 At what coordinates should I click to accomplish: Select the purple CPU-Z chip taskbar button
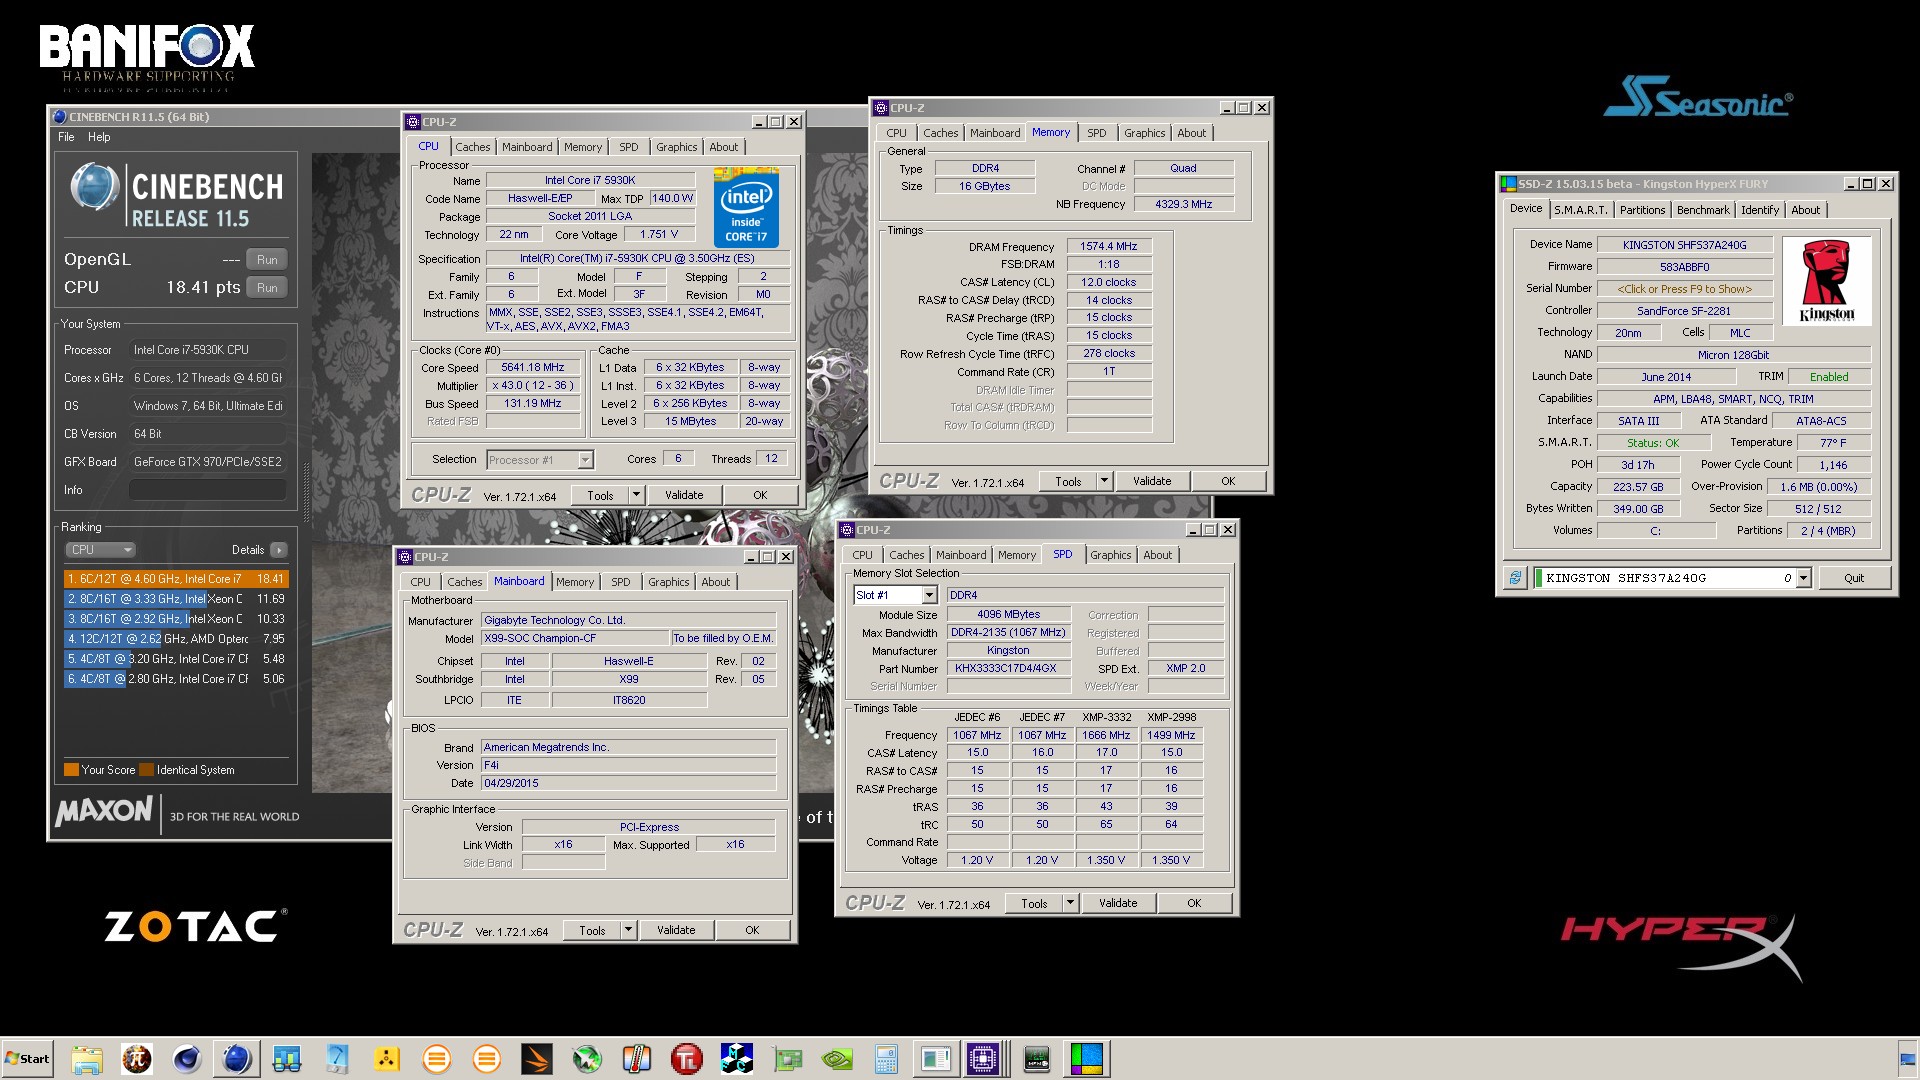click(x=984, y=1059)
